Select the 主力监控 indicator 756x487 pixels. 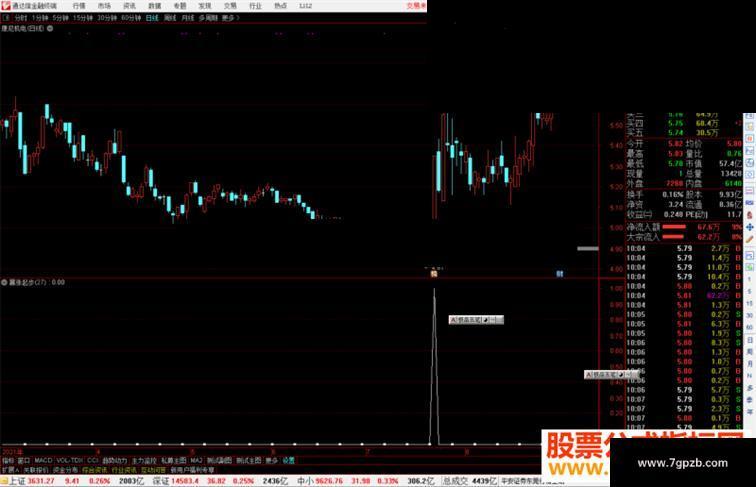click(x=144, y=460)
